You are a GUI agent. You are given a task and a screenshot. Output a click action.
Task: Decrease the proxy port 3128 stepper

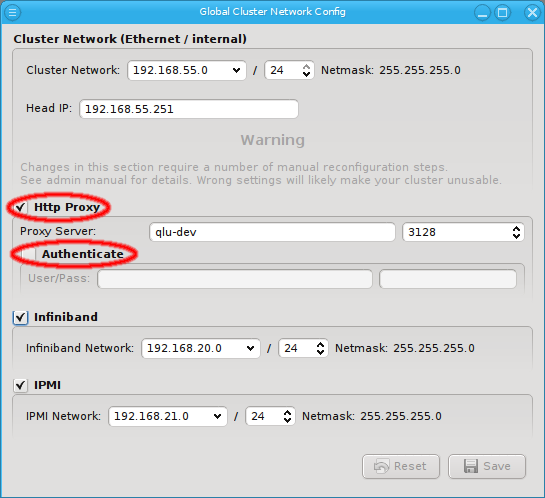tap(516, 236)
